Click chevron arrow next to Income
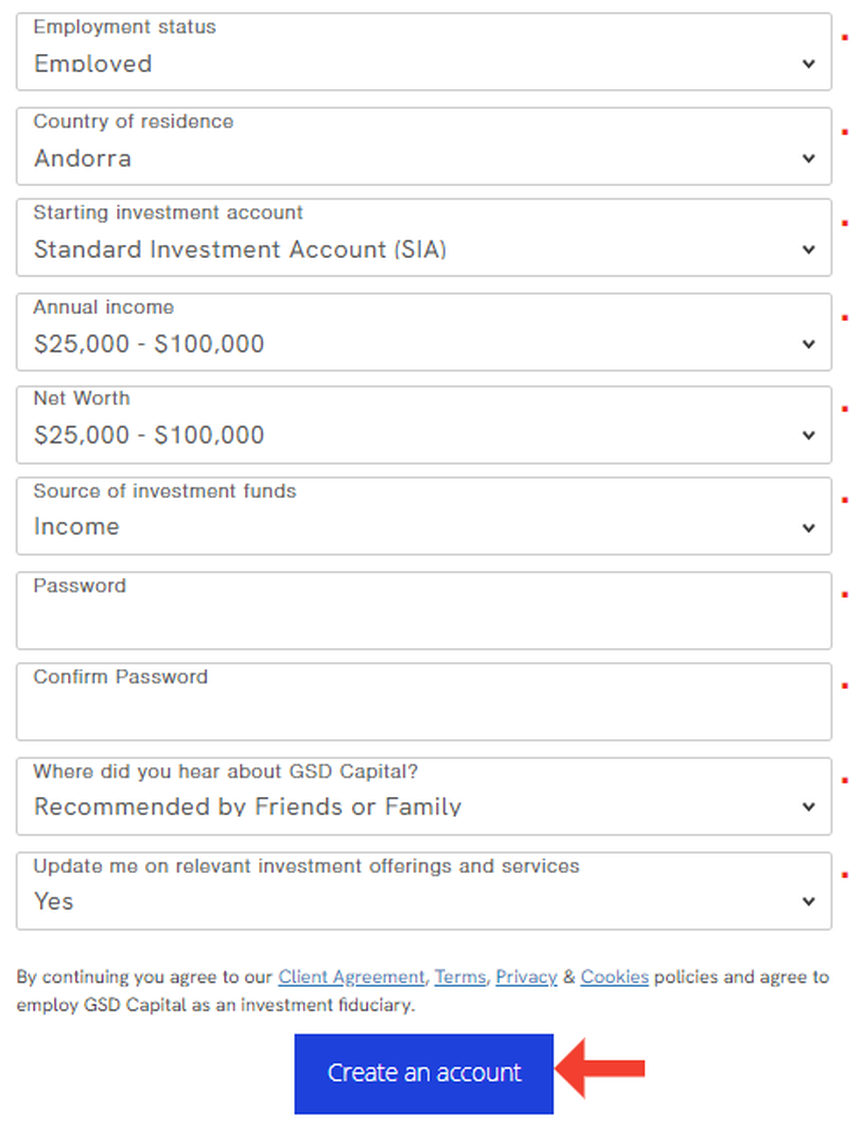The image size is (850, 1132). [809, 528]
